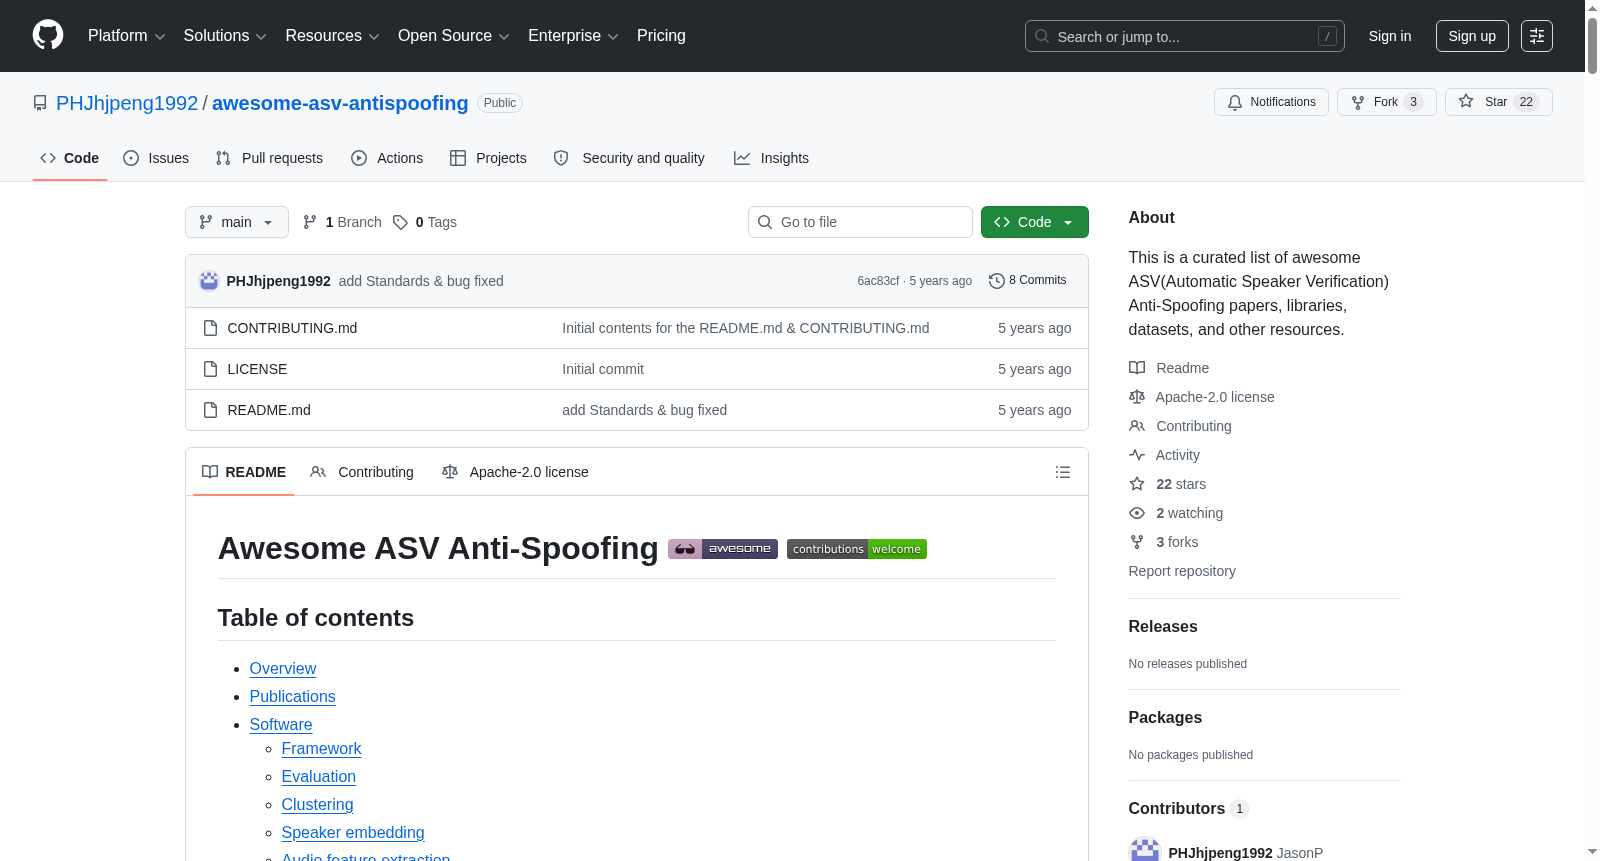
Task: Open the README outline list icon
Action: click(x=1063, y=472)
